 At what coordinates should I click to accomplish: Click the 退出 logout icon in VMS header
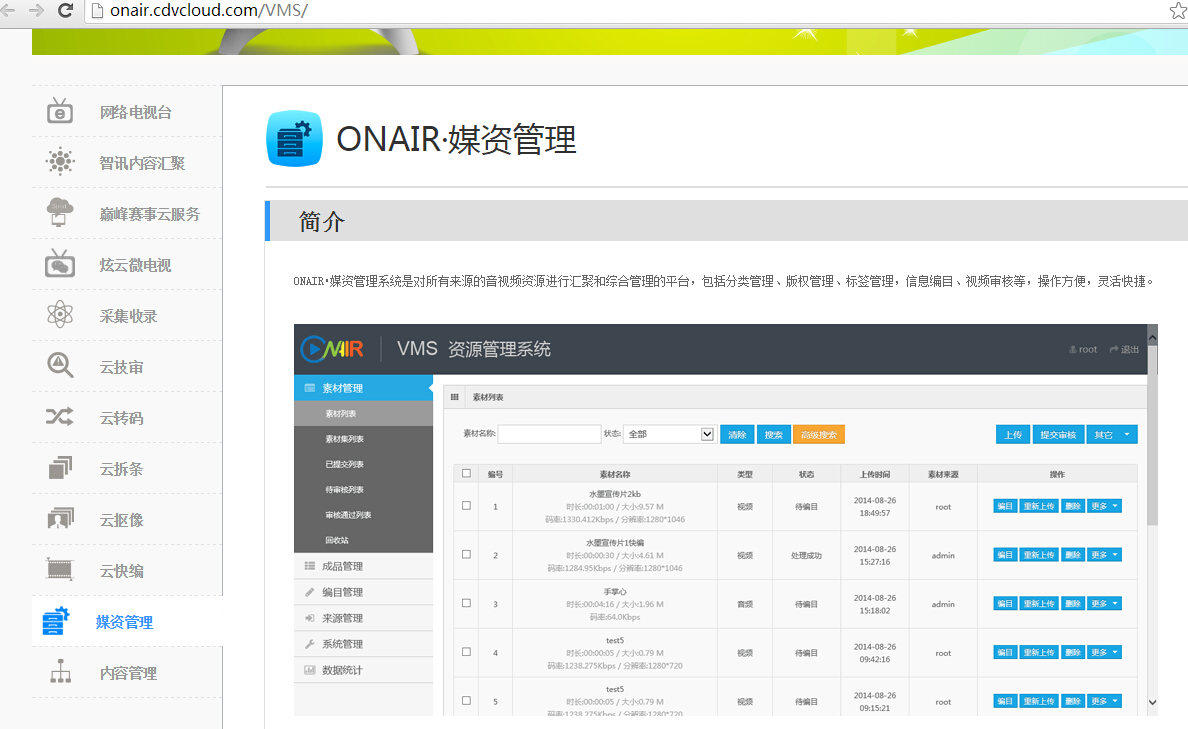(x=1114, y=349)
